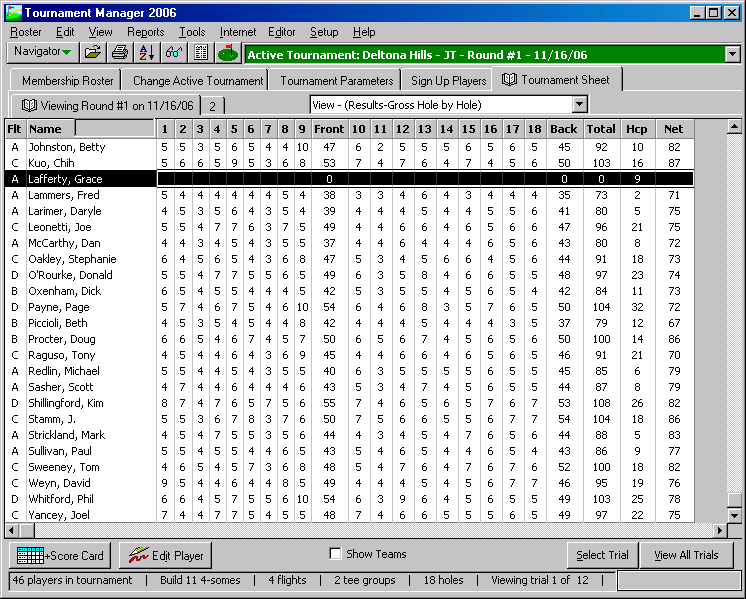
Task: Select the O'Rourke, Donald row
Action: (349, 275)
